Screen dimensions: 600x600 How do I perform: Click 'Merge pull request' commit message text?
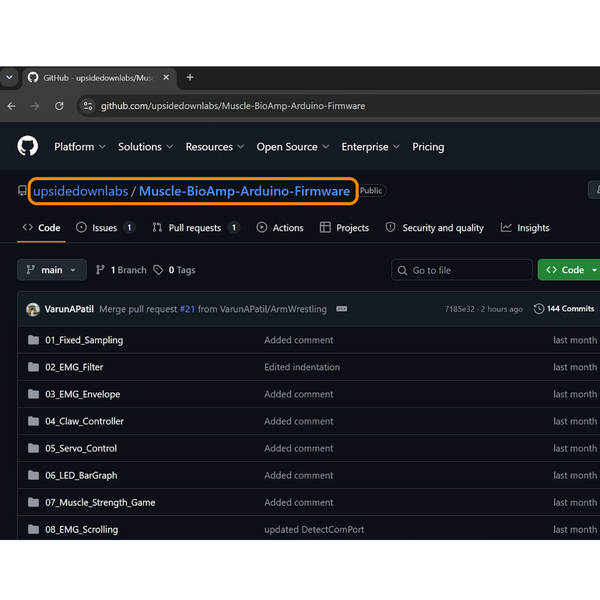click(x=138, y=309)
